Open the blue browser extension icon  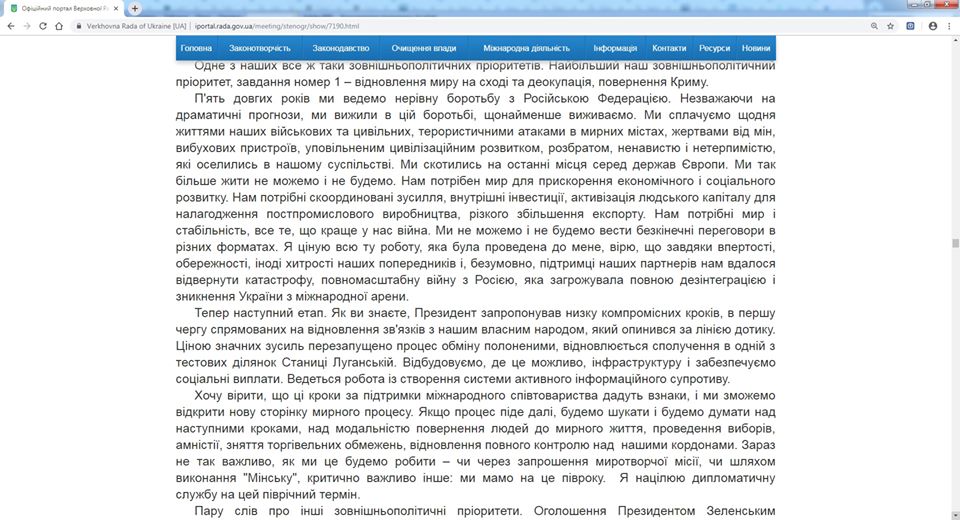pos(910,25)
